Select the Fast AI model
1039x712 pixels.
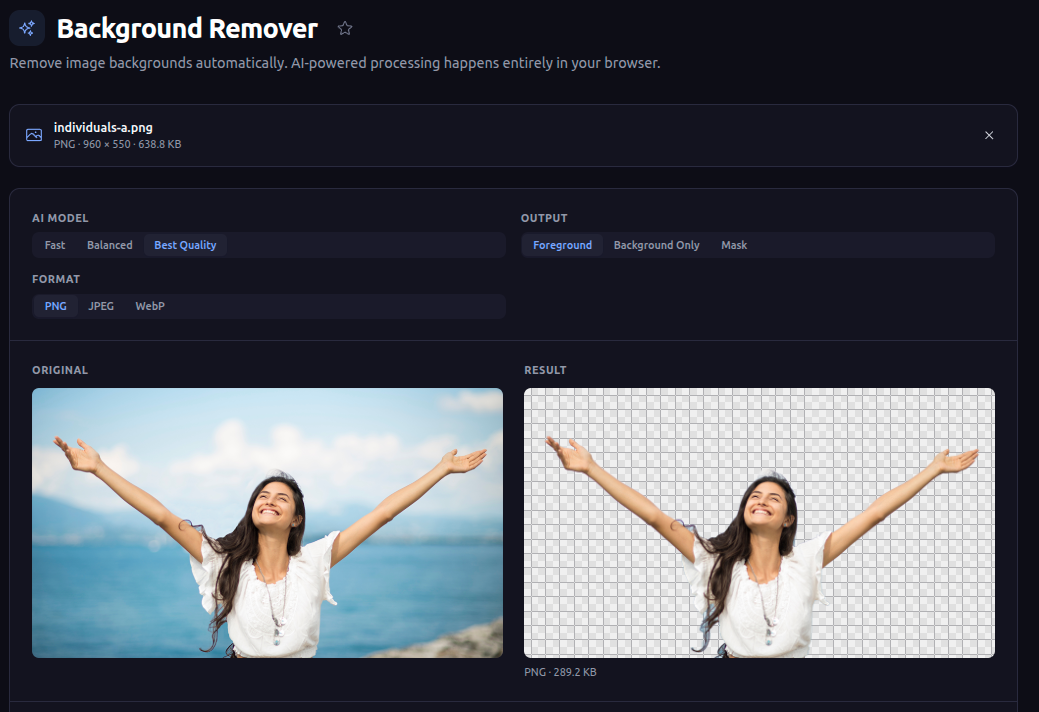55,245
